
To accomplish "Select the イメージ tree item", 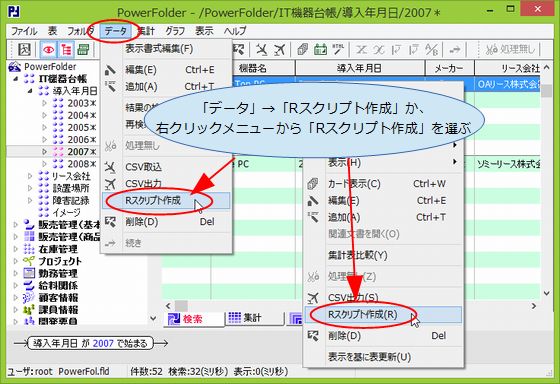I will click(x=66, y=213).
